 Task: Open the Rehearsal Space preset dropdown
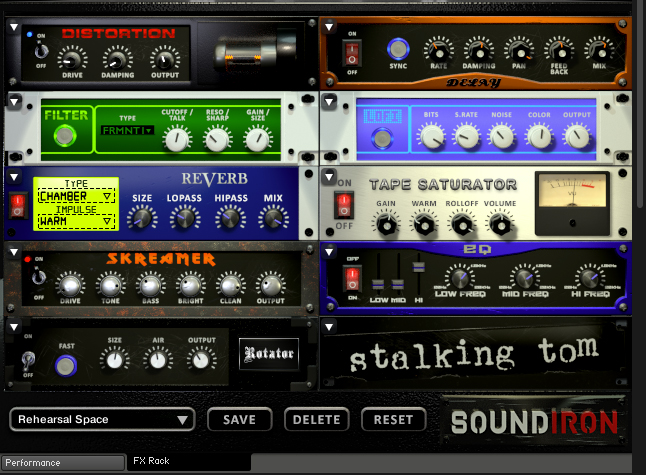click(x=101, y=419)
